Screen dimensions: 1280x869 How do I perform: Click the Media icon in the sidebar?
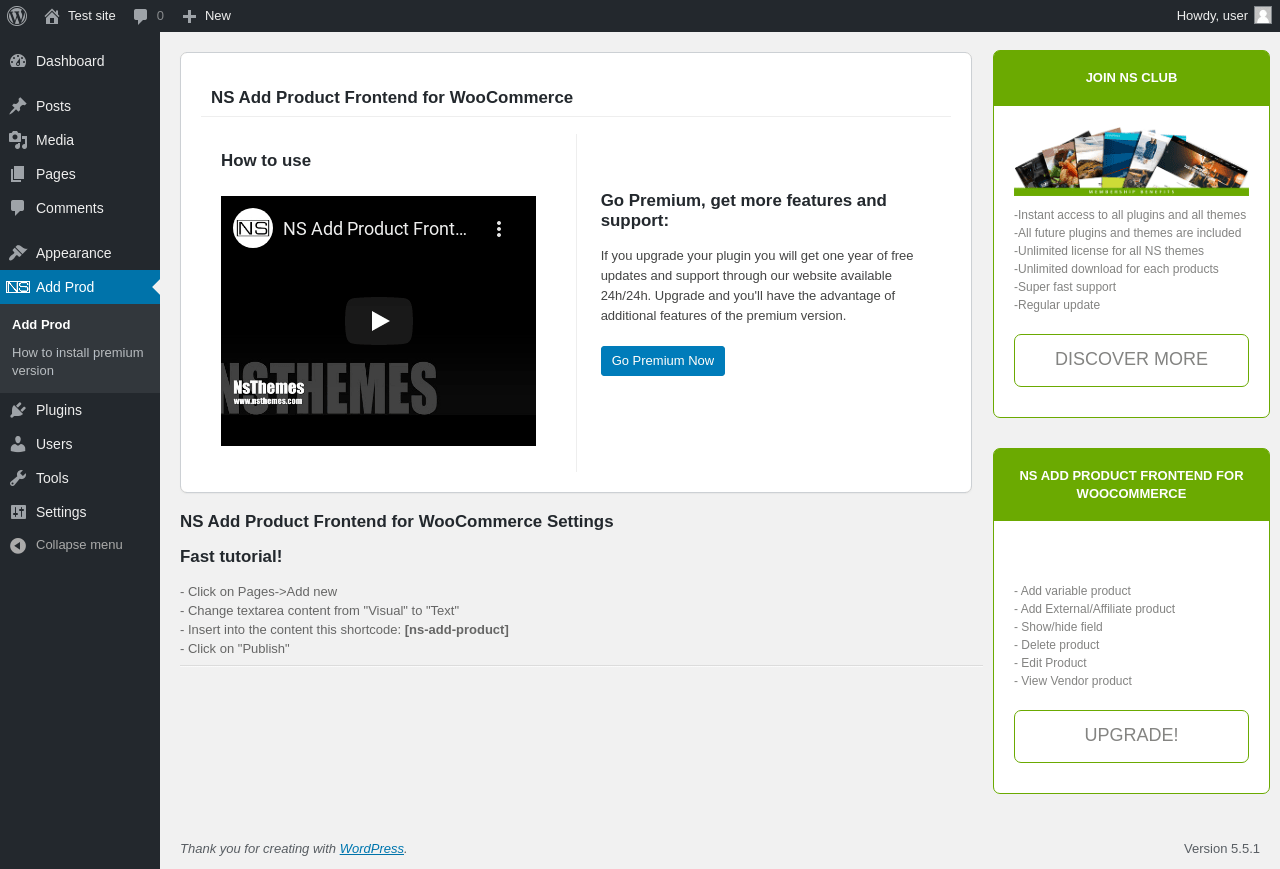18,140
